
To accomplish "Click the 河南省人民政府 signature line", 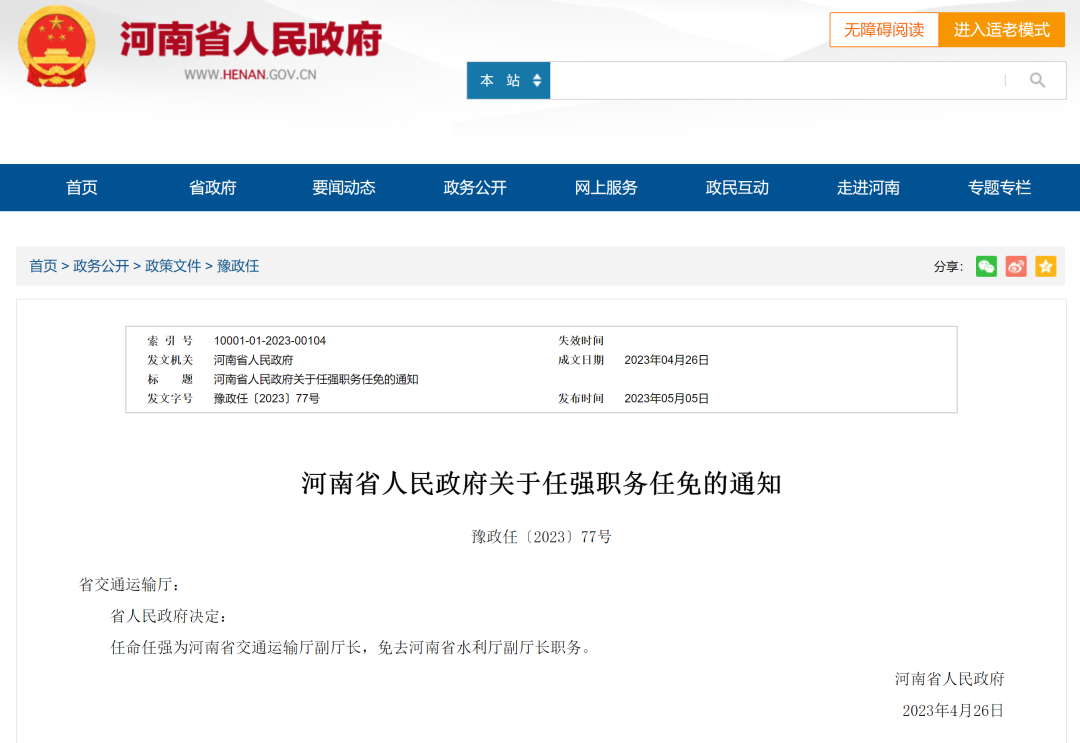I will click(949, 679).
